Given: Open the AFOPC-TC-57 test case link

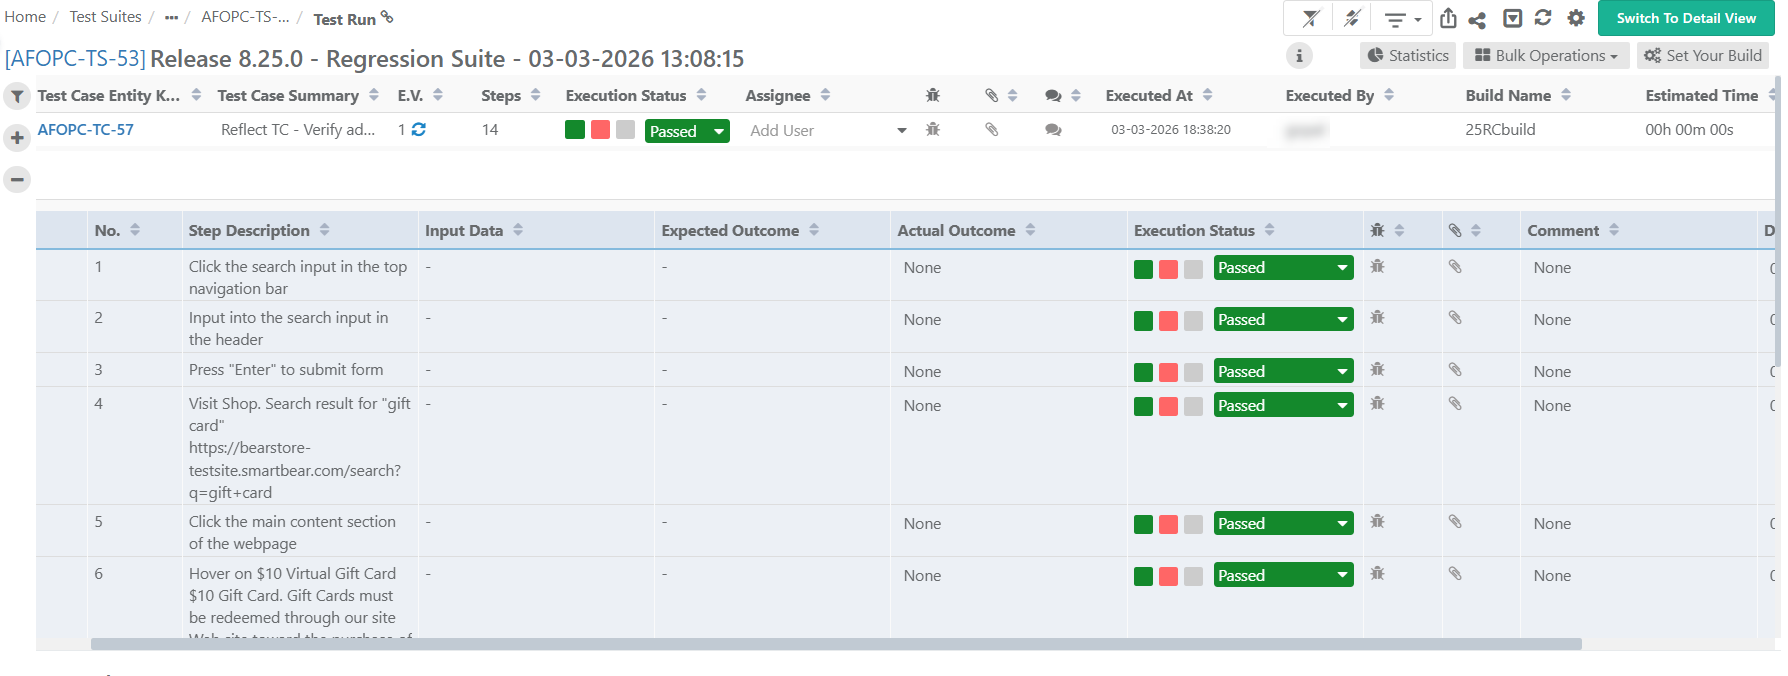Looking at the screenshot, I should 86,130.
